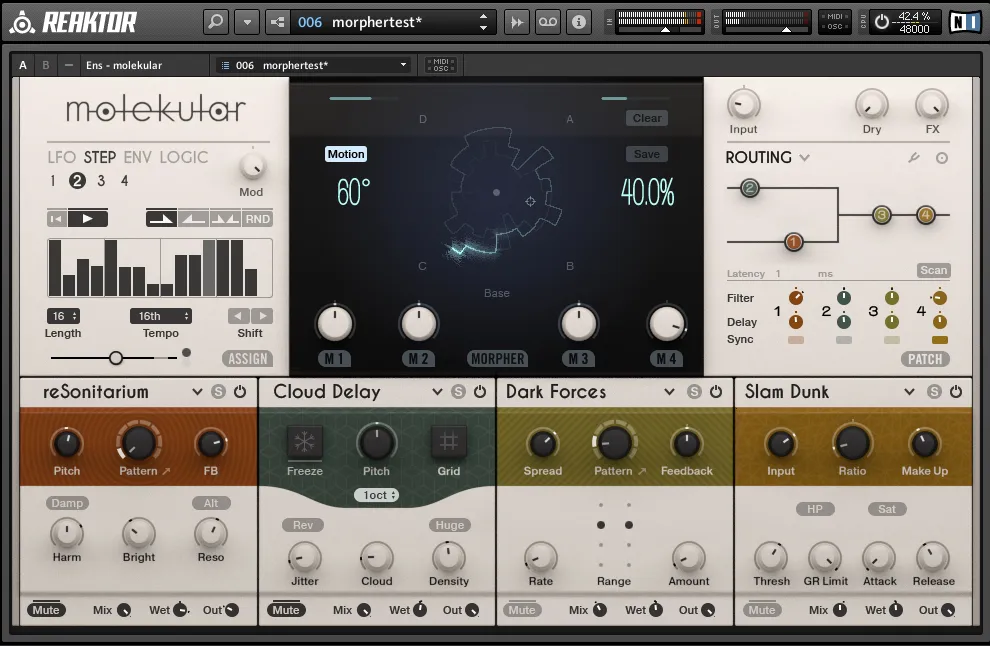Shift the step pattern right
This screenshot has height=646, width=990.
pyautogui.click(x=262, y=316)
